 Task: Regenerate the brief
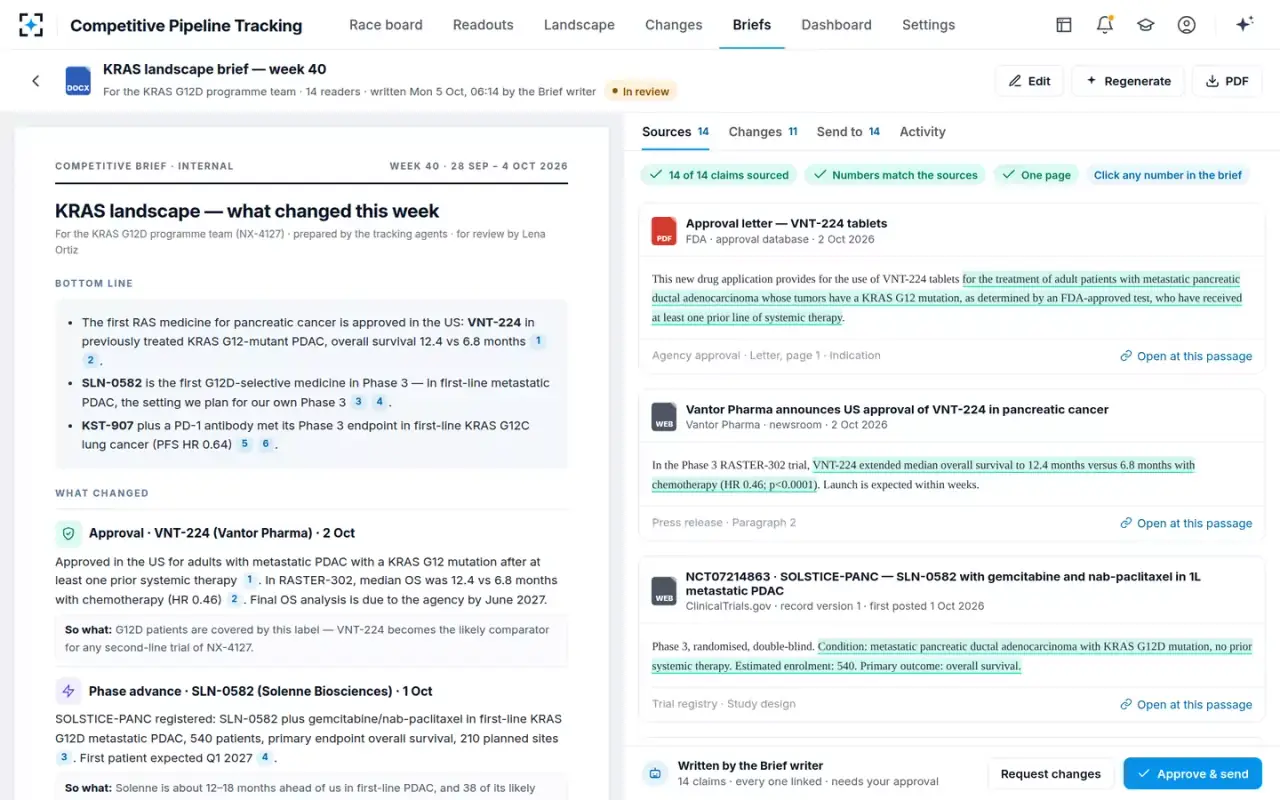click(x=1128, y=81)
